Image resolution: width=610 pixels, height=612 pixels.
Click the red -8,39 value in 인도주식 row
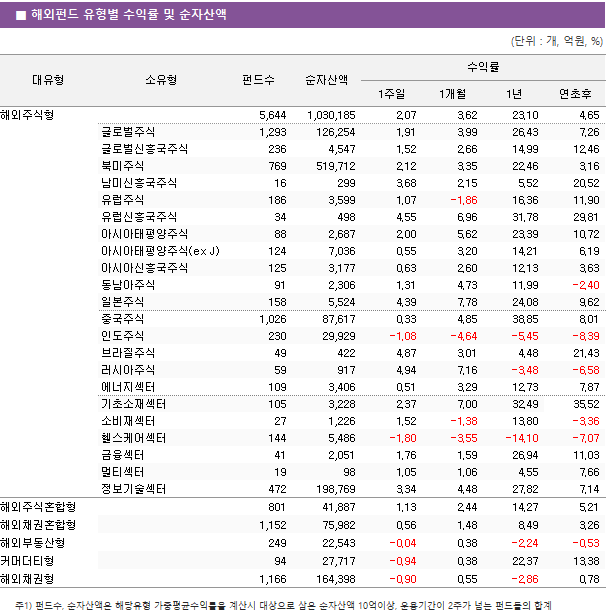coord(586,336)
